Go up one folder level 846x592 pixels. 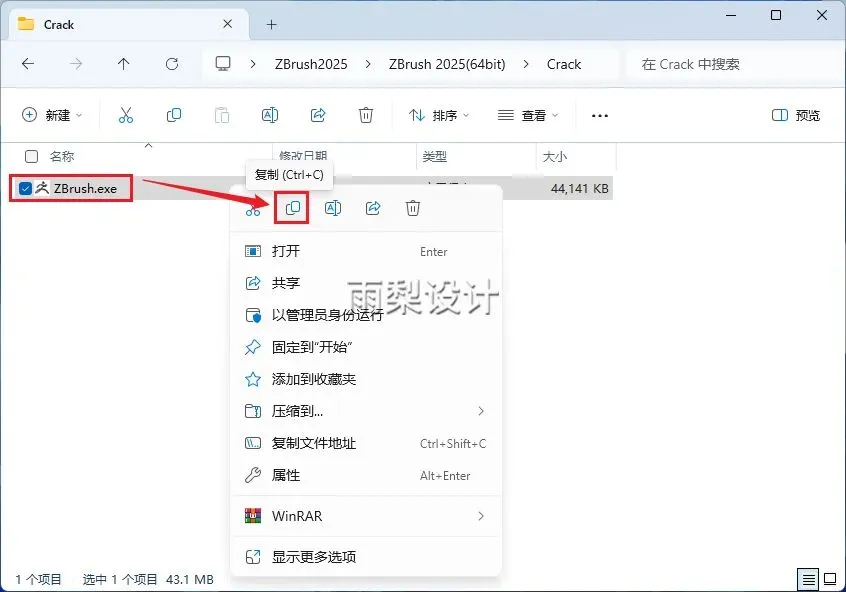point(124,64)
